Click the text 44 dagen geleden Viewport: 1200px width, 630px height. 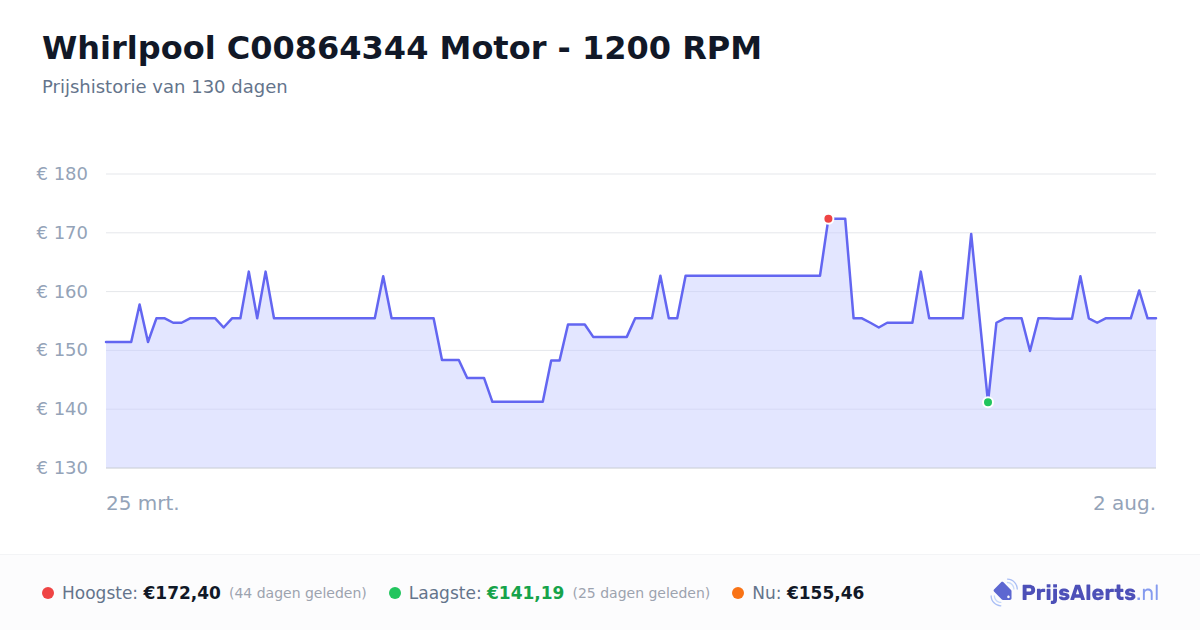[x=298, y=593]
